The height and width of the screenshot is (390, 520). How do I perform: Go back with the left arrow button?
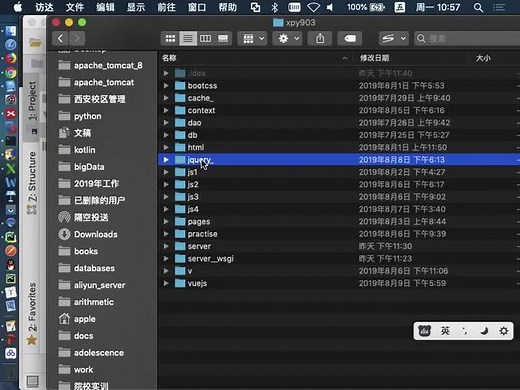(60, 39)
